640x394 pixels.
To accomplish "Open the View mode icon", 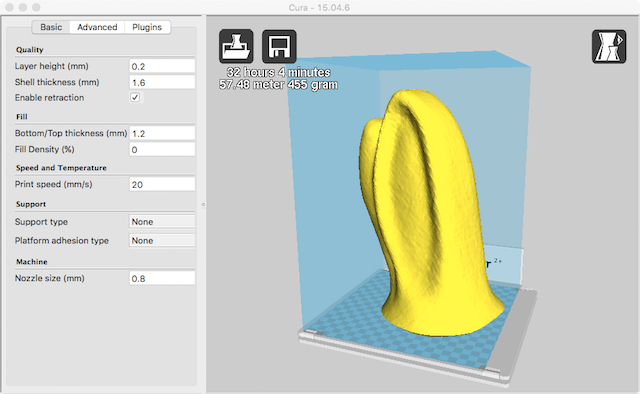I will 609,46.
